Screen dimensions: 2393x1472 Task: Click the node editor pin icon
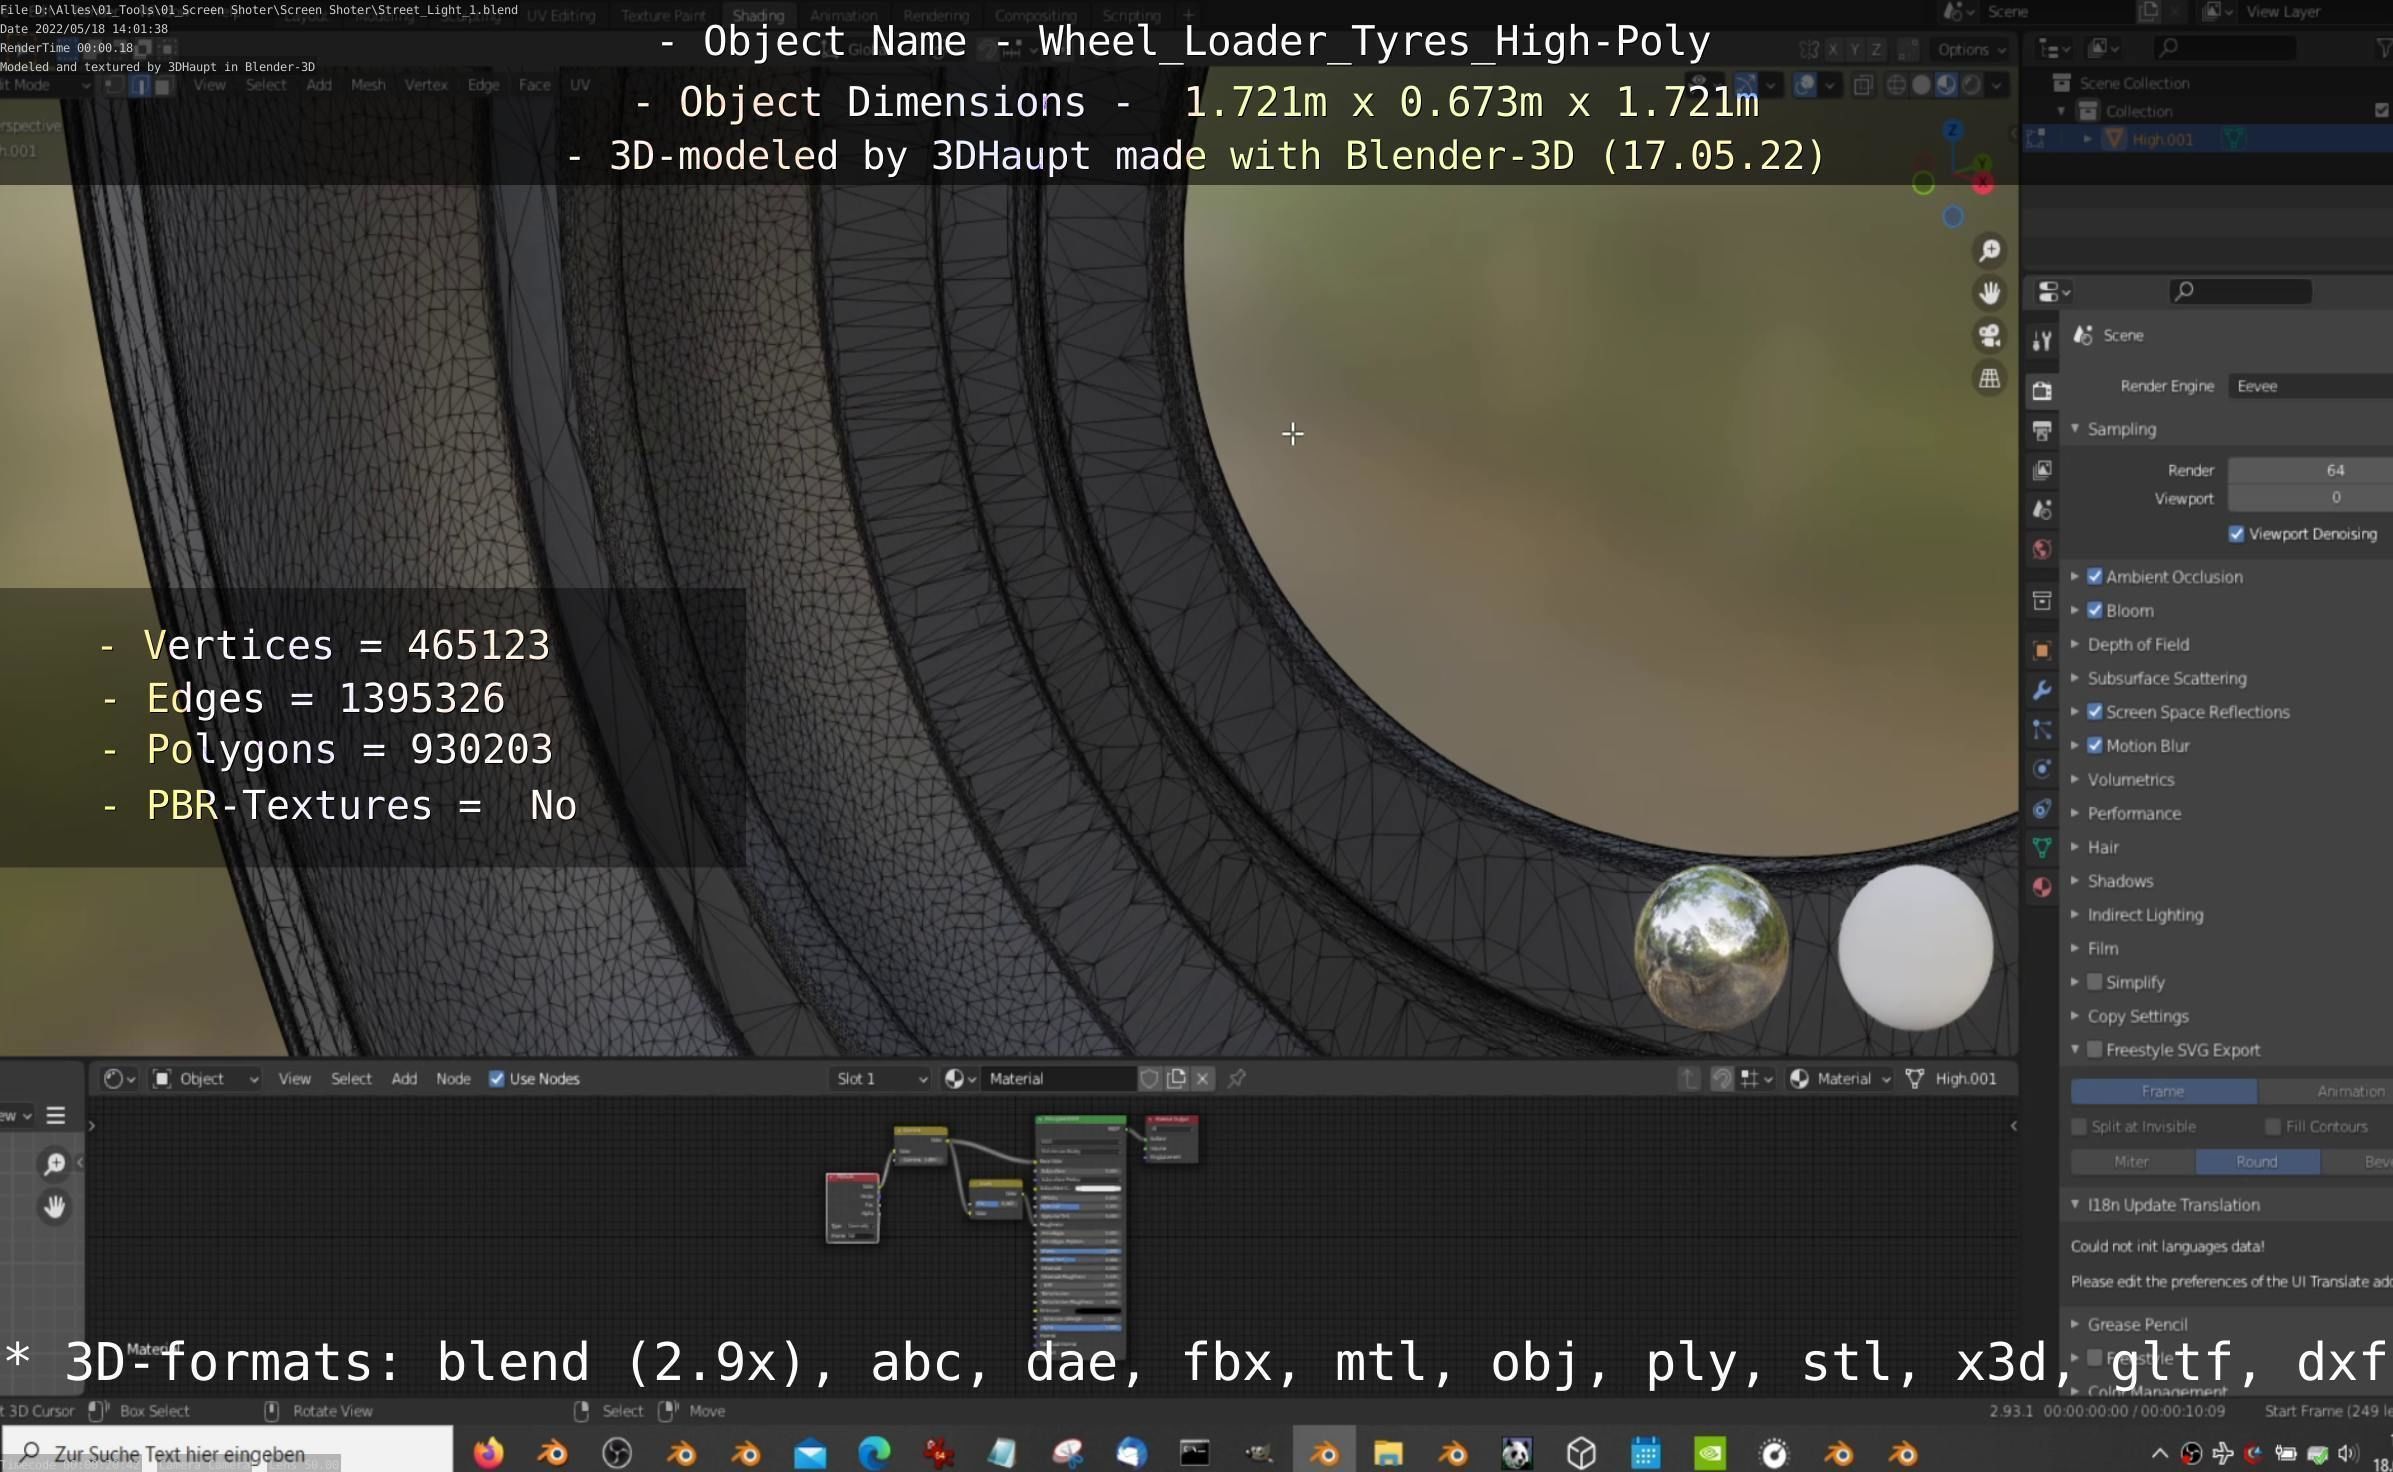pos(1237,1078)
